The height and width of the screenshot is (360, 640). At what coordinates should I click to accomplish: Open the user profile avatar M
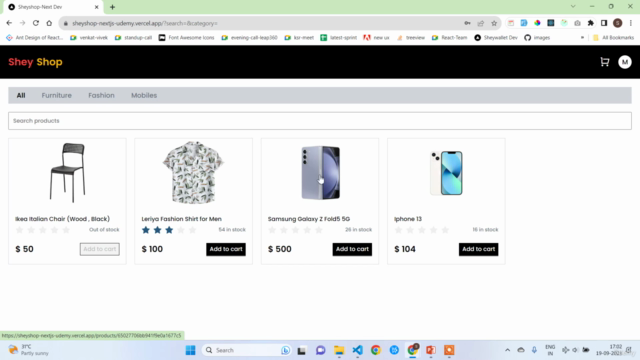(624, 62)
